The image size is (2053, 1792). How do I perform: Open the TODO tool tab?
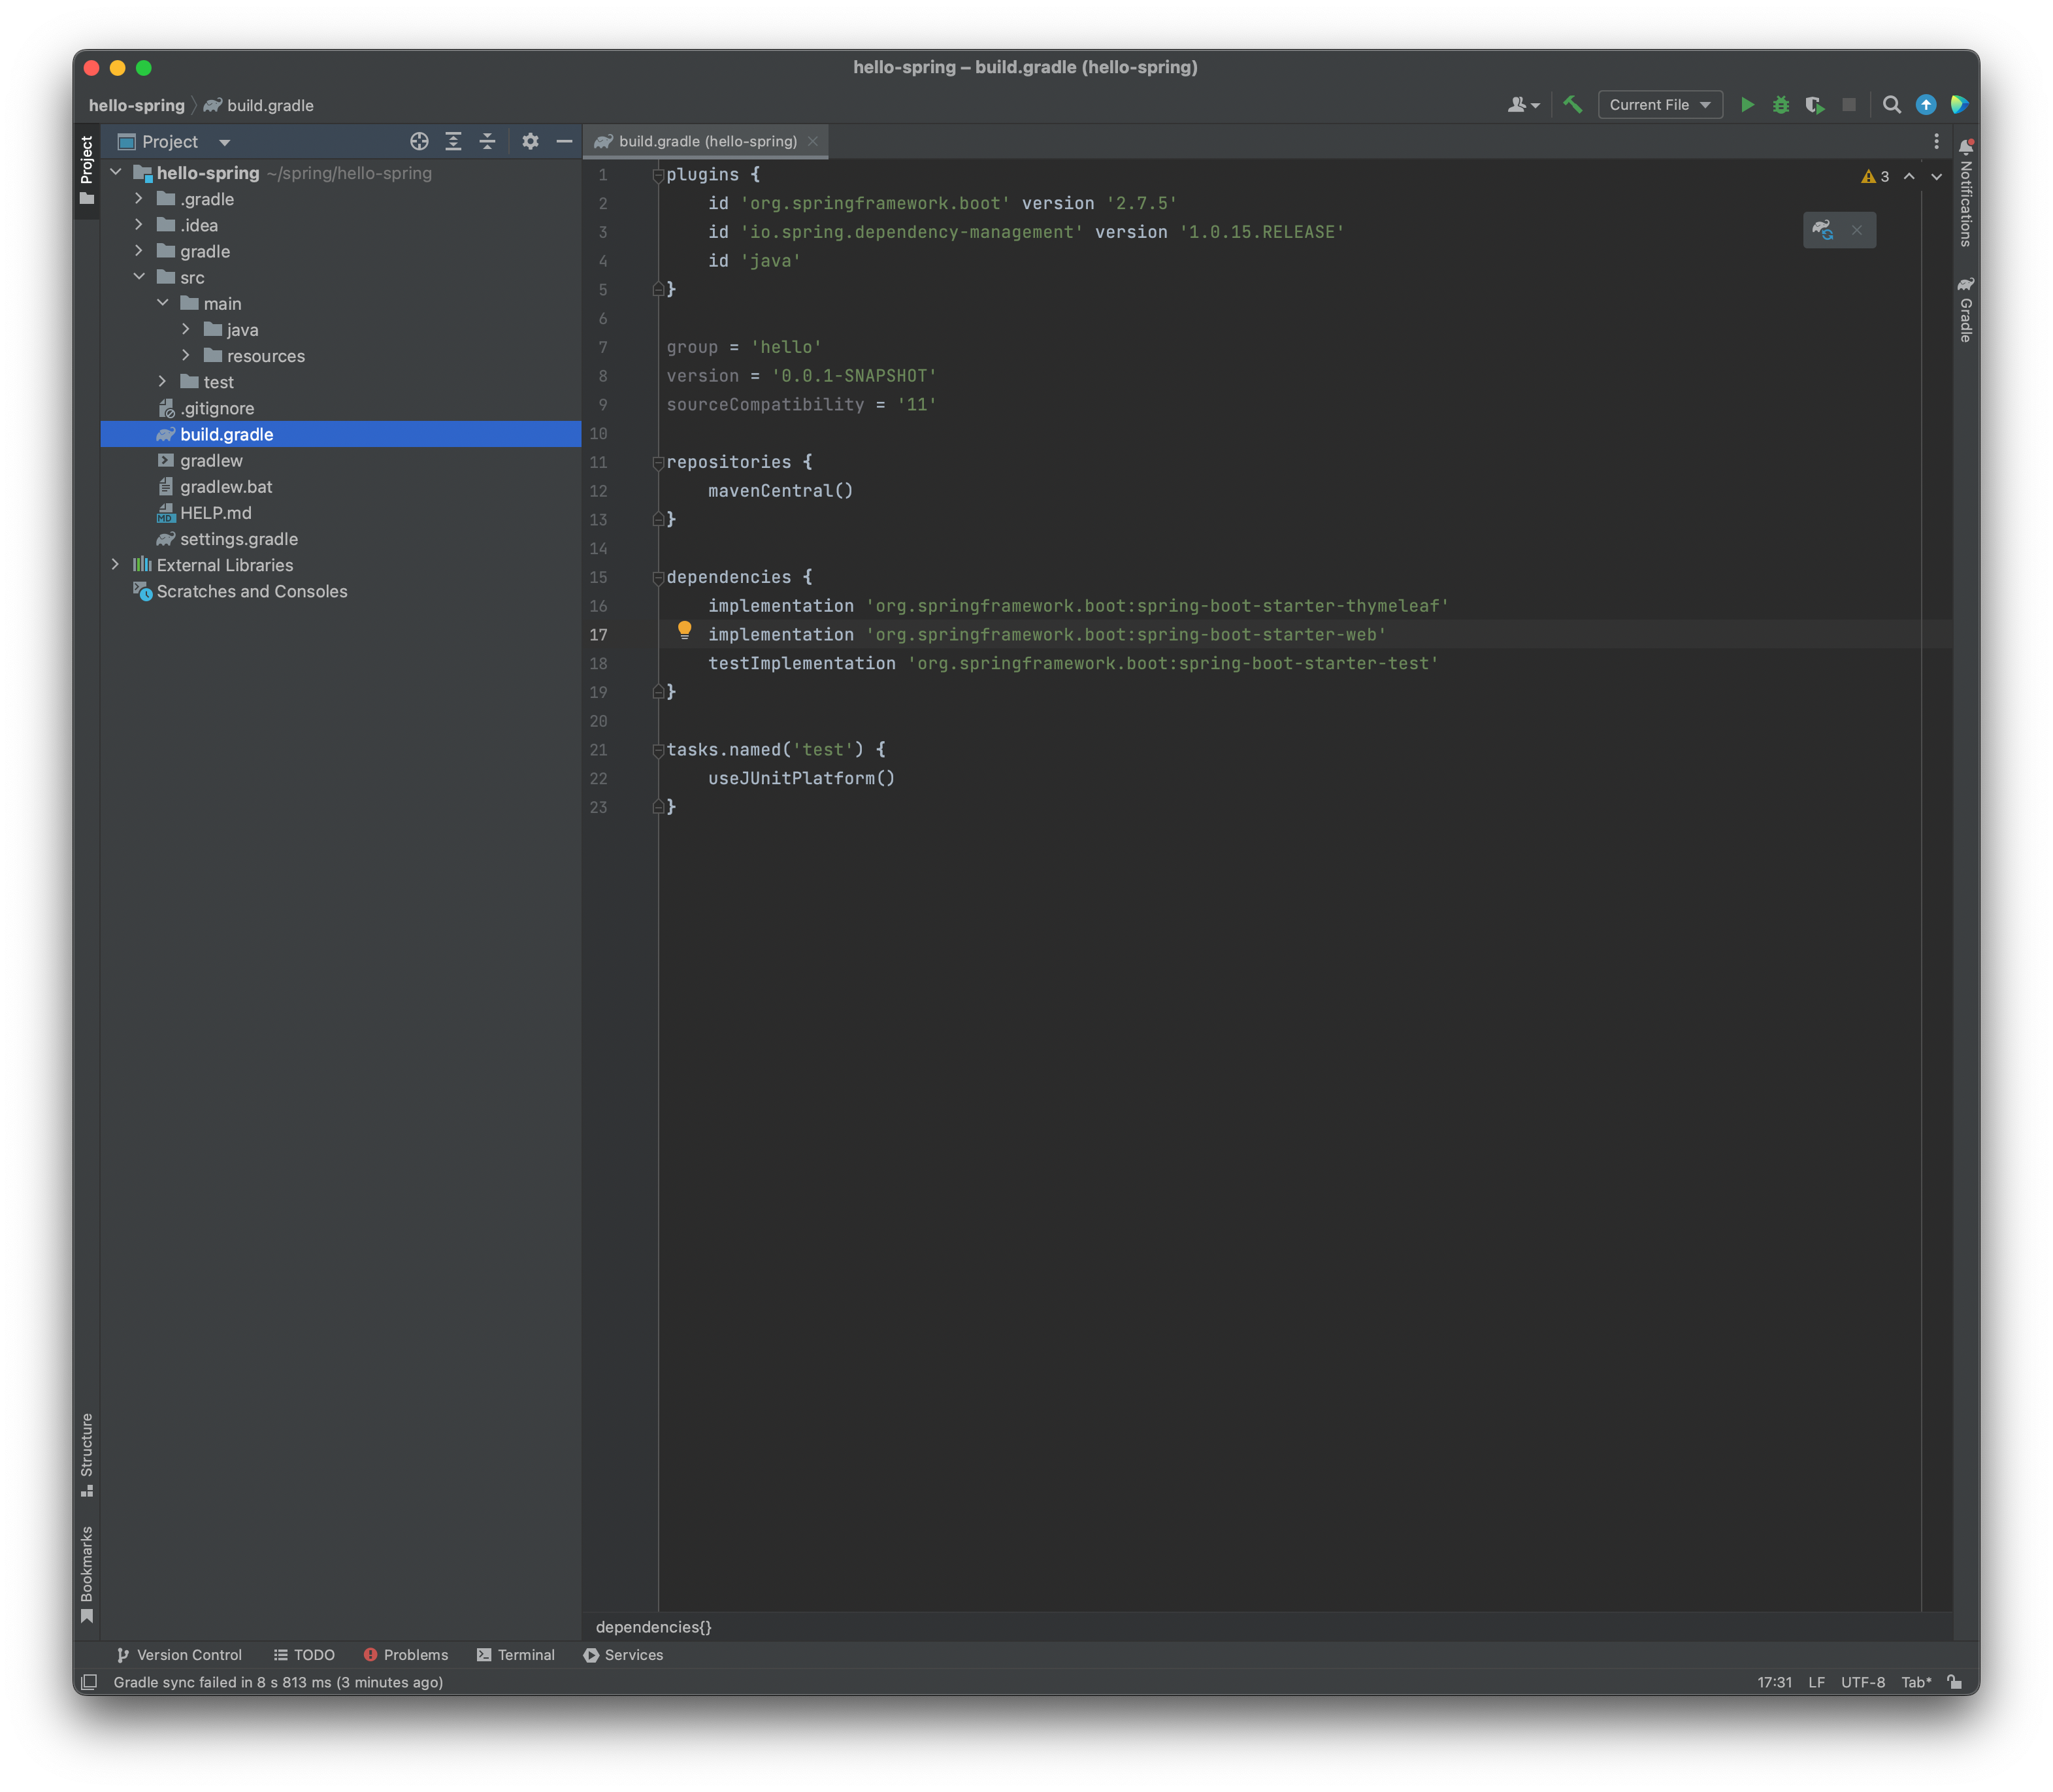(304, 1655)
